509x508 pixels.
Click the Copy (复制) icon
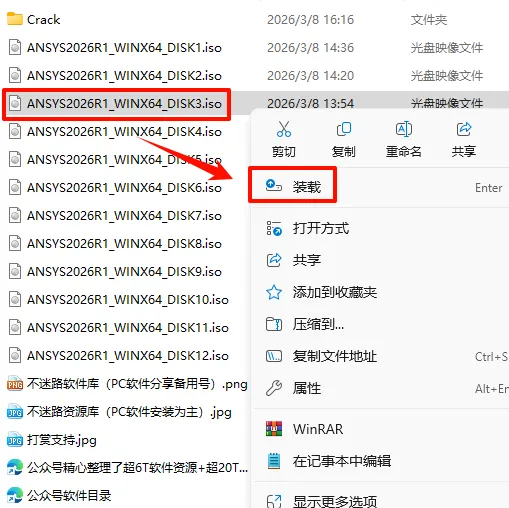tap(344, 129)
